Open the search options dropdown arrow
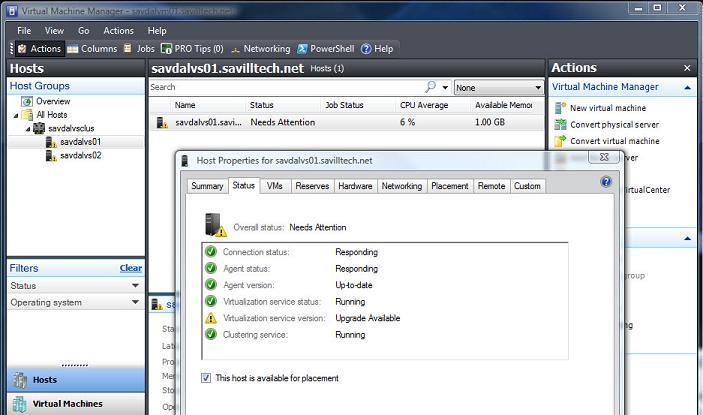Image resolution: width=703 pixels, height=415 pixels. (445, 87)
